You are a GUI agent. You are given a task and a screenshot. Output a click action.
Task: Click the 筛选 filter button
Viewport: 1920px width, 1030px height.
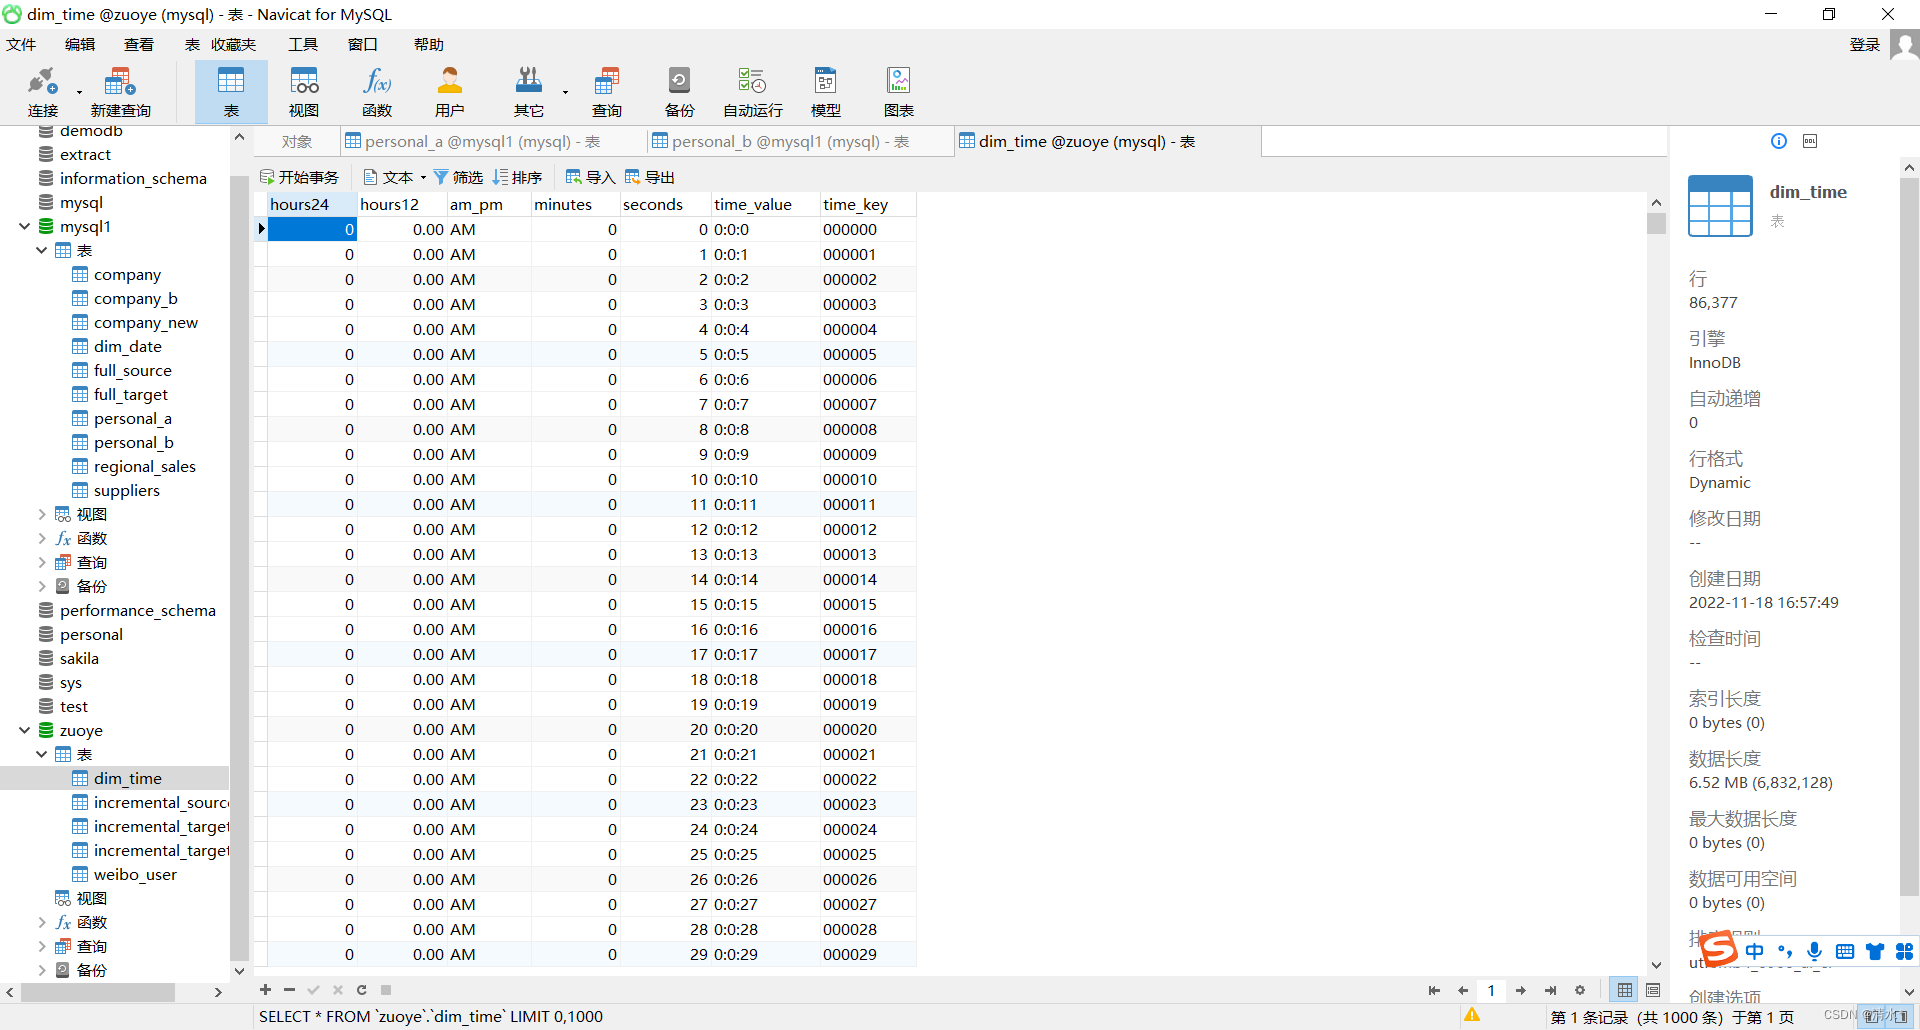click(x=458, y=177)
